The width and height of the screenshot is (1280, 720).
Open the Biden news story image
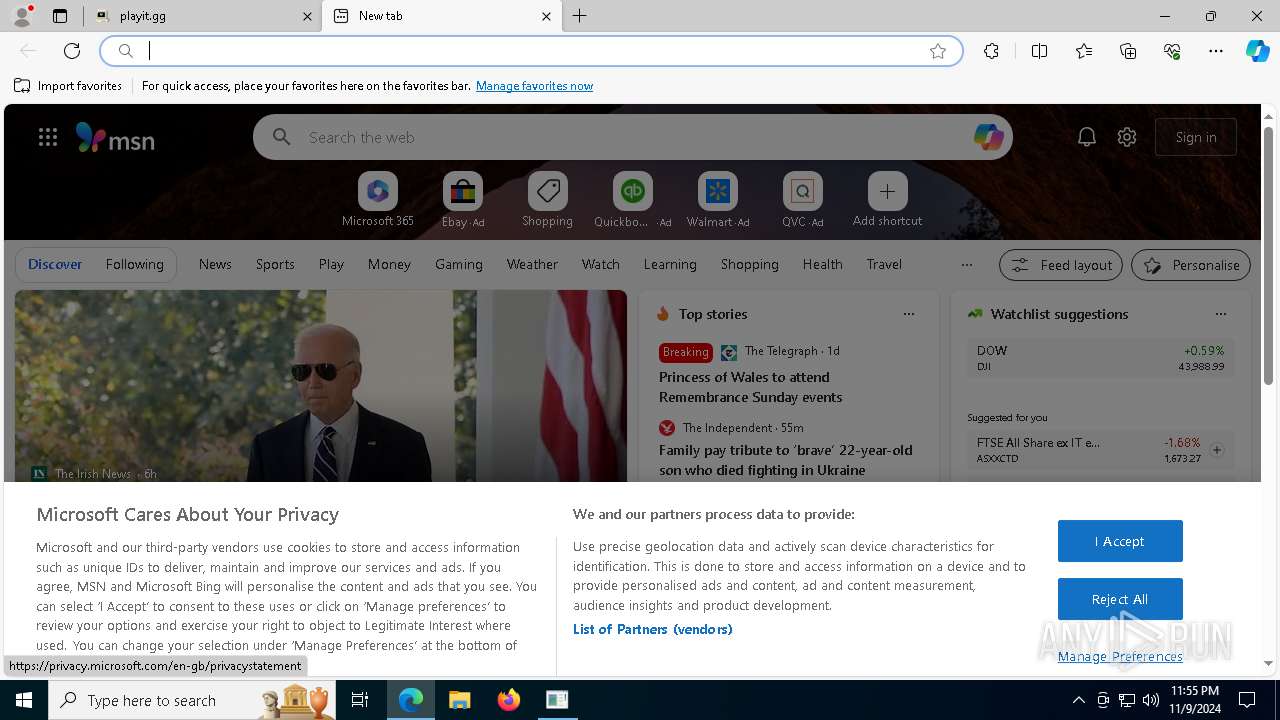(x=320, y=386)
